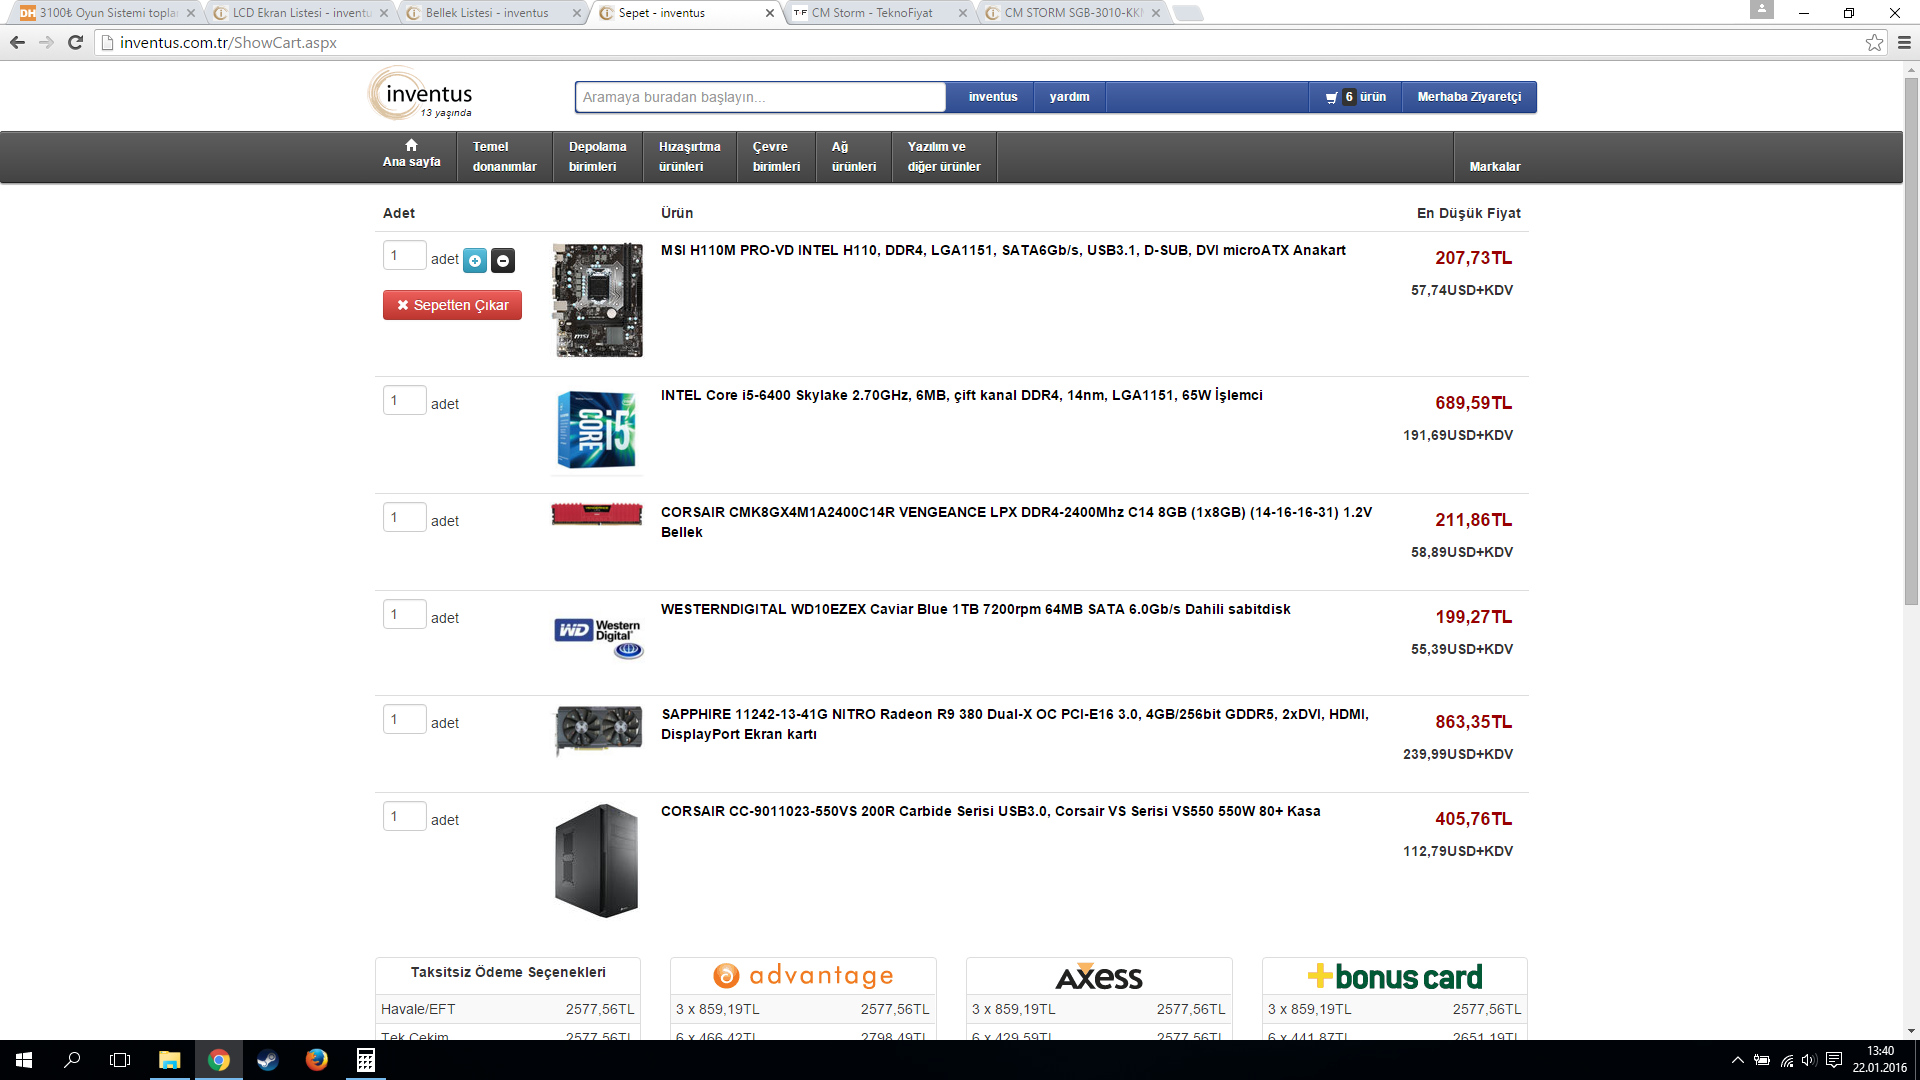Screen dimensions: 1920x1080
Task: Click the yardım link in the header
Action: click(1069, 97)
